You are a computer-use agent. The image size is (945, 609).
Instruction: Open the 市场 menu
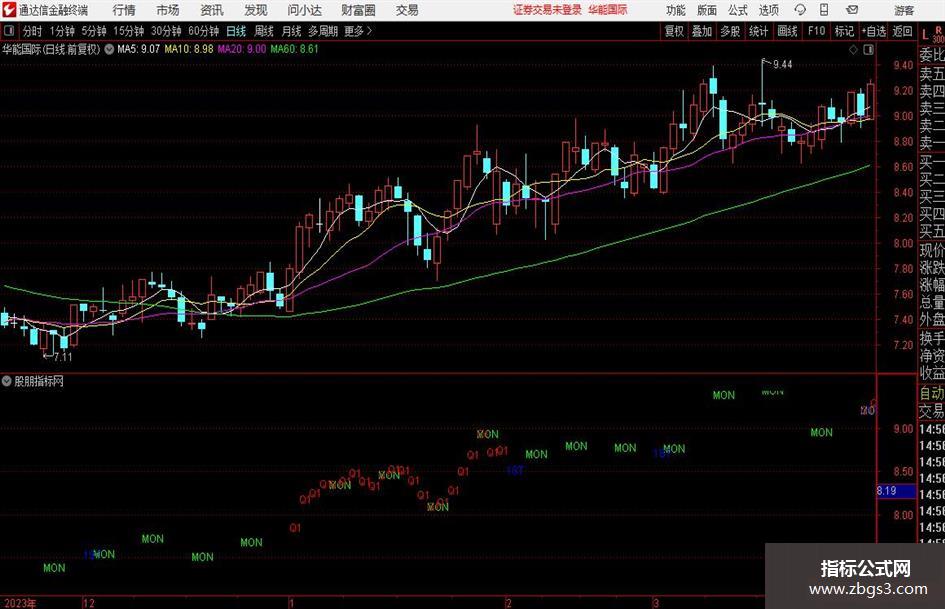coord(168,10)
